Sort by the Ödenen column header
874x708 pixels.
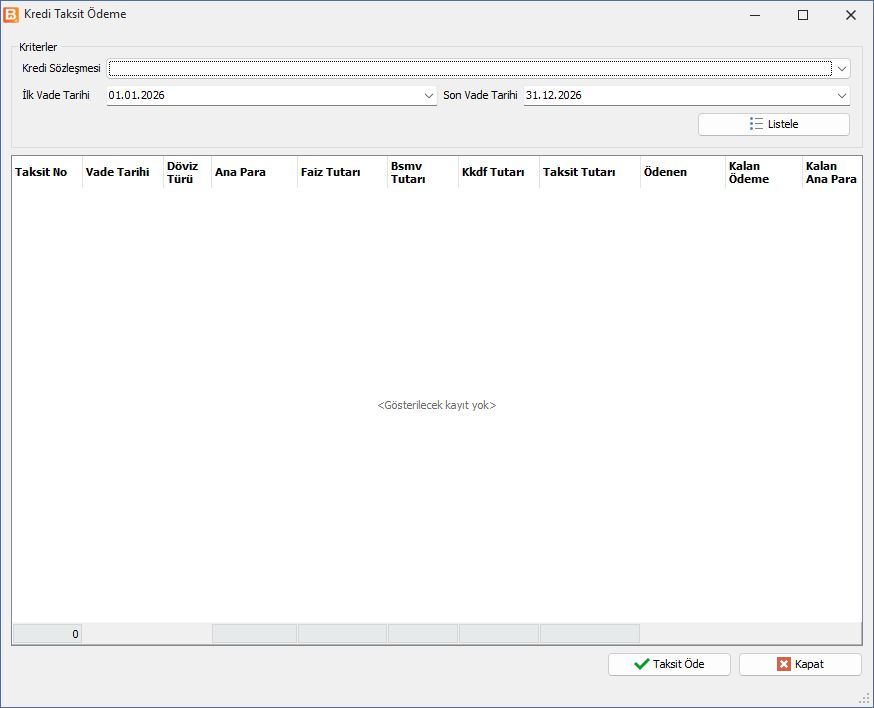[683, 172]
